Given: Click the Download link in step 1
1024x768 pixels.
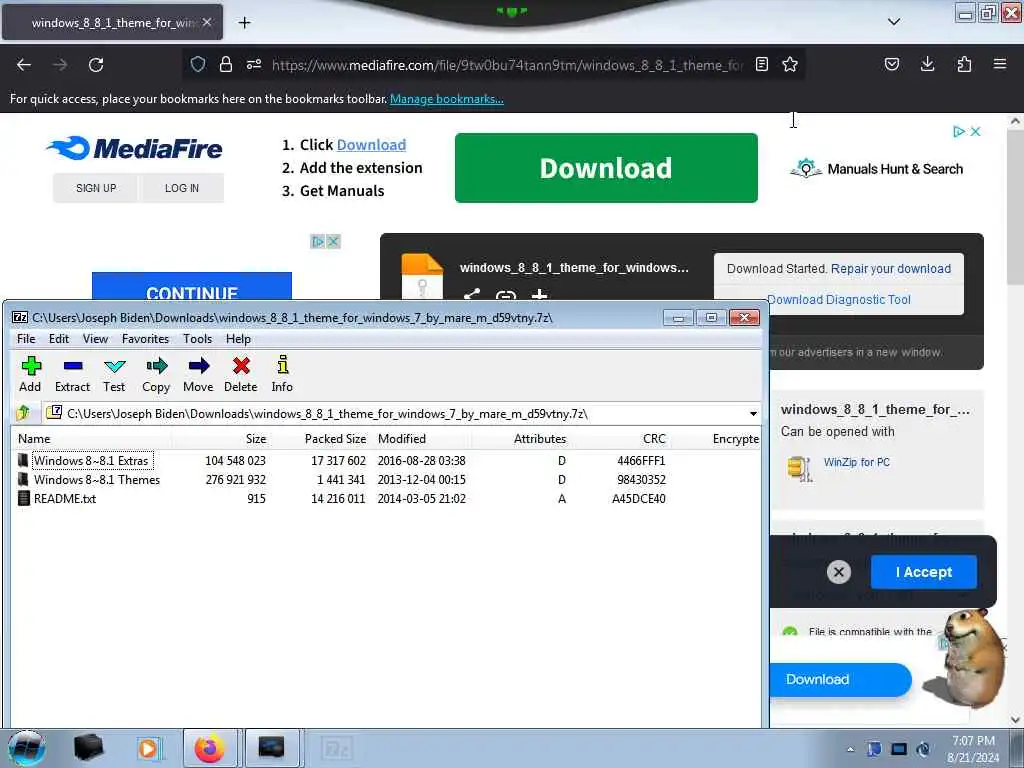Looking at the screenshot, I should (371, 145).
